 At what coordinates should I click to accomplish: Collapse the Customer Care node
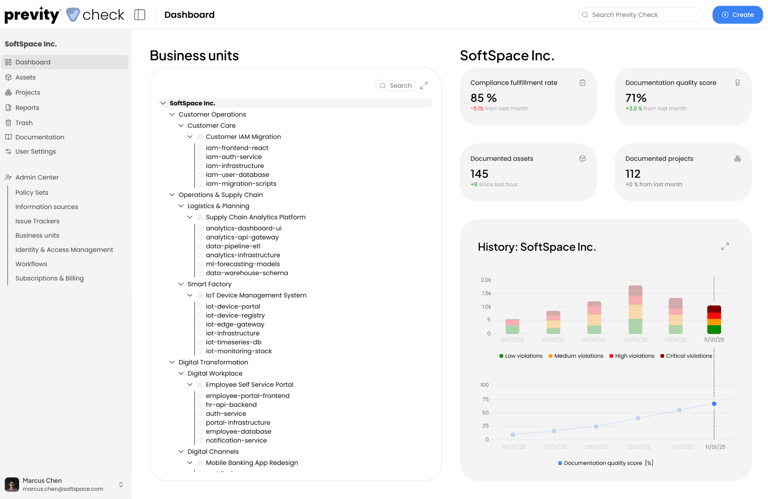point(181,126)
